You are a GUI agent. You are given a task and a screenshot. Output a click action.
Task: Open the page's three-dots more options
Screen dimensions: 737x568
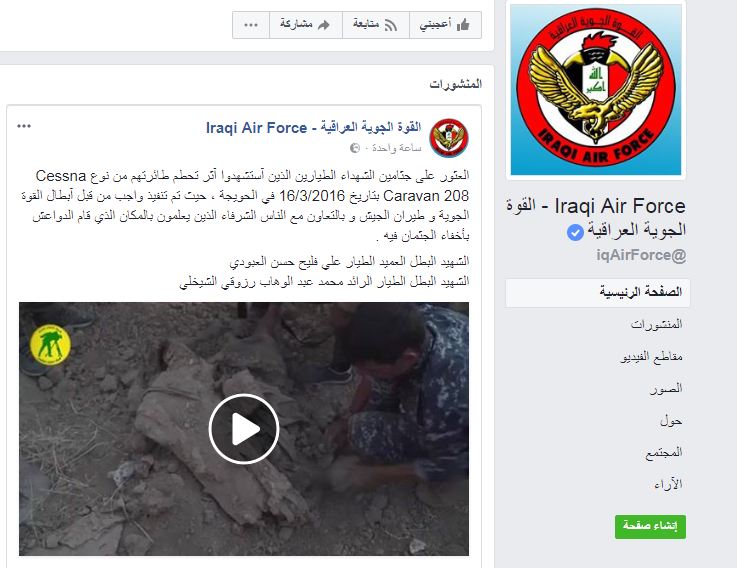[251, 25]
